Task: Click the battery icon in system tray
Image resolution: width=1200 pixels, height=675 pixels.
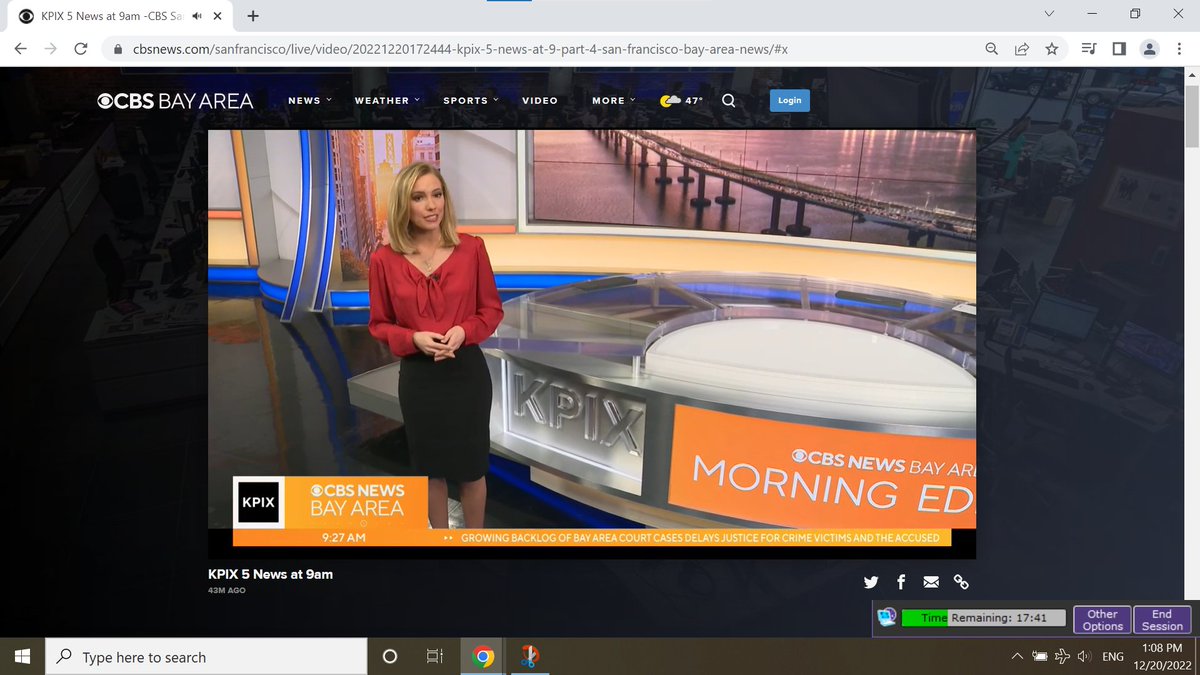Action: [x=1040, y=656]
